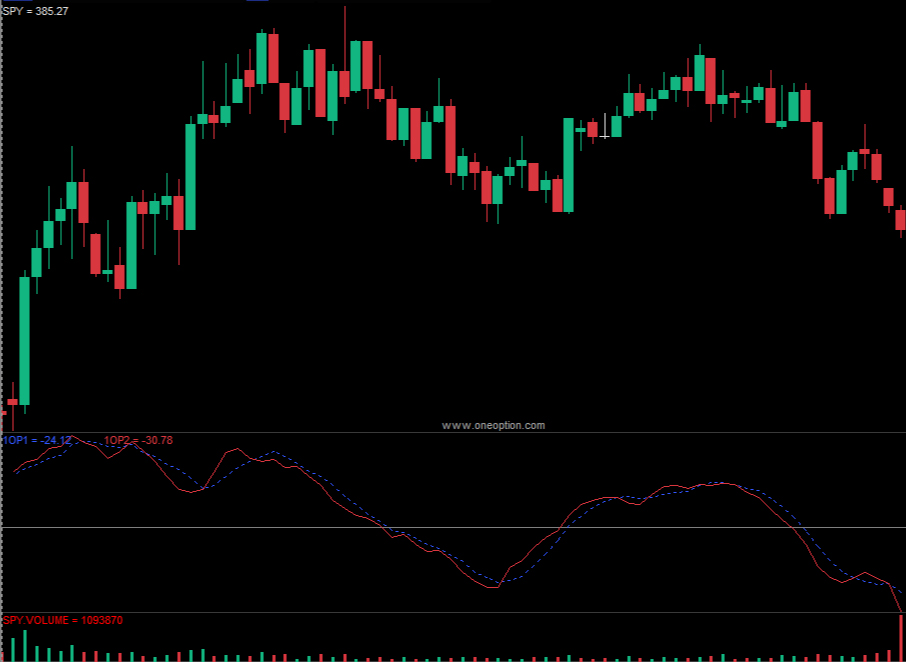
Task: Click the SPY.VOLUME value label
Action: click(x=63, y=620)
